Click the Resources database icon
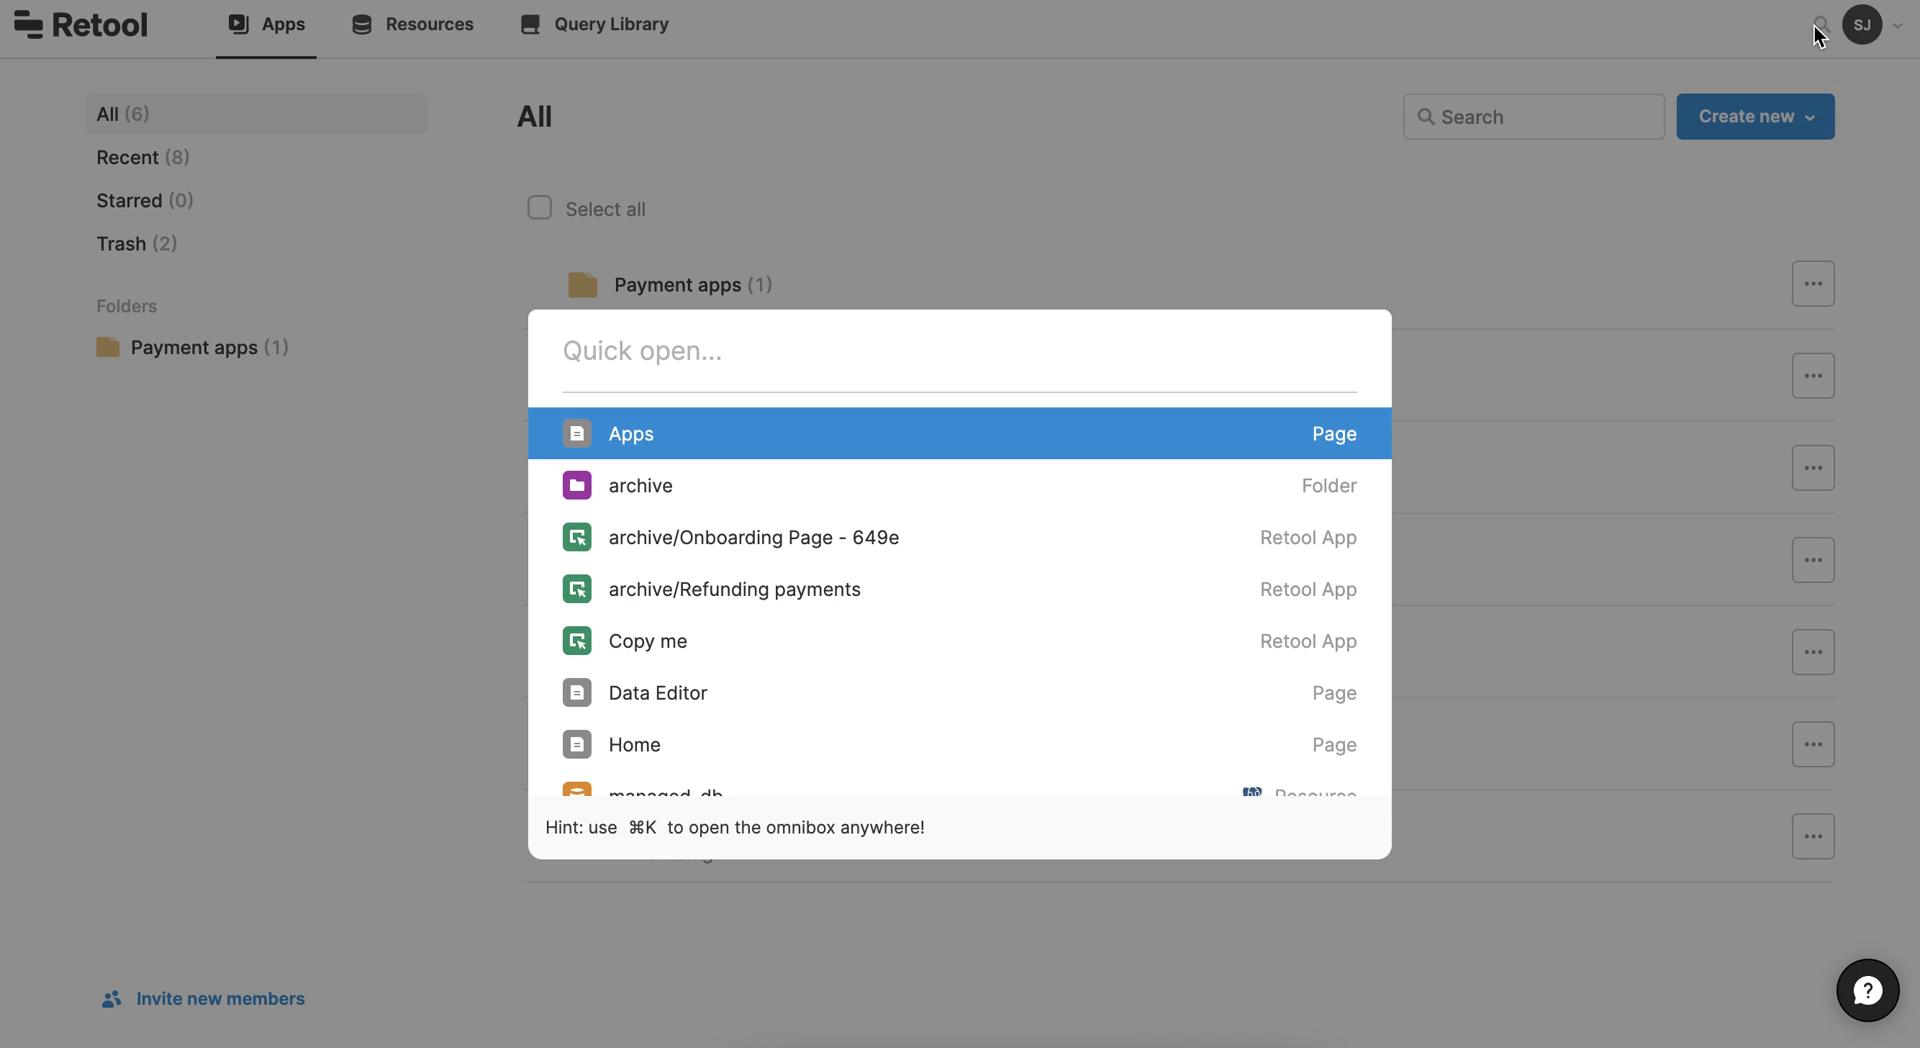The width and height of the screenshot is (1920, 1048). pos(362,24)
